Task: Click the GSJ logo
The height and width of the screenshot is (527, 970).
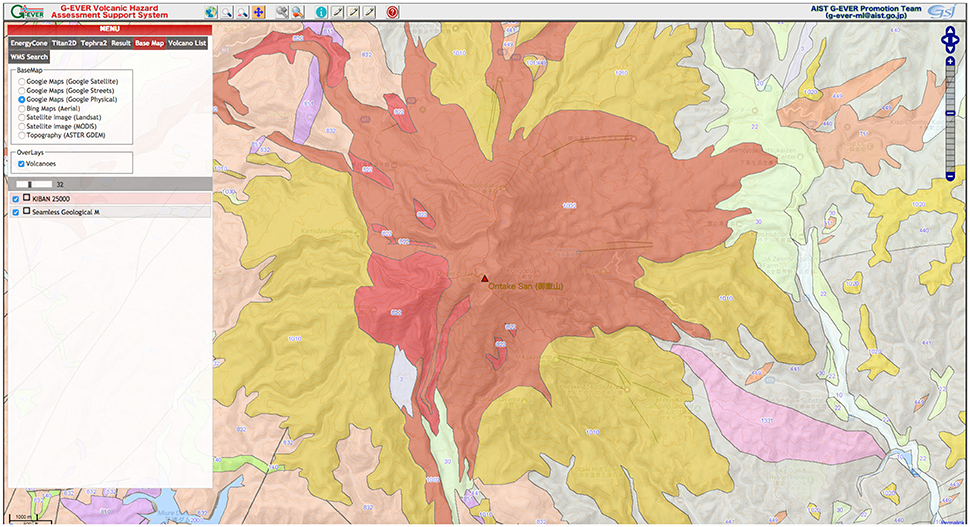Action: click(x=941, y=12)
